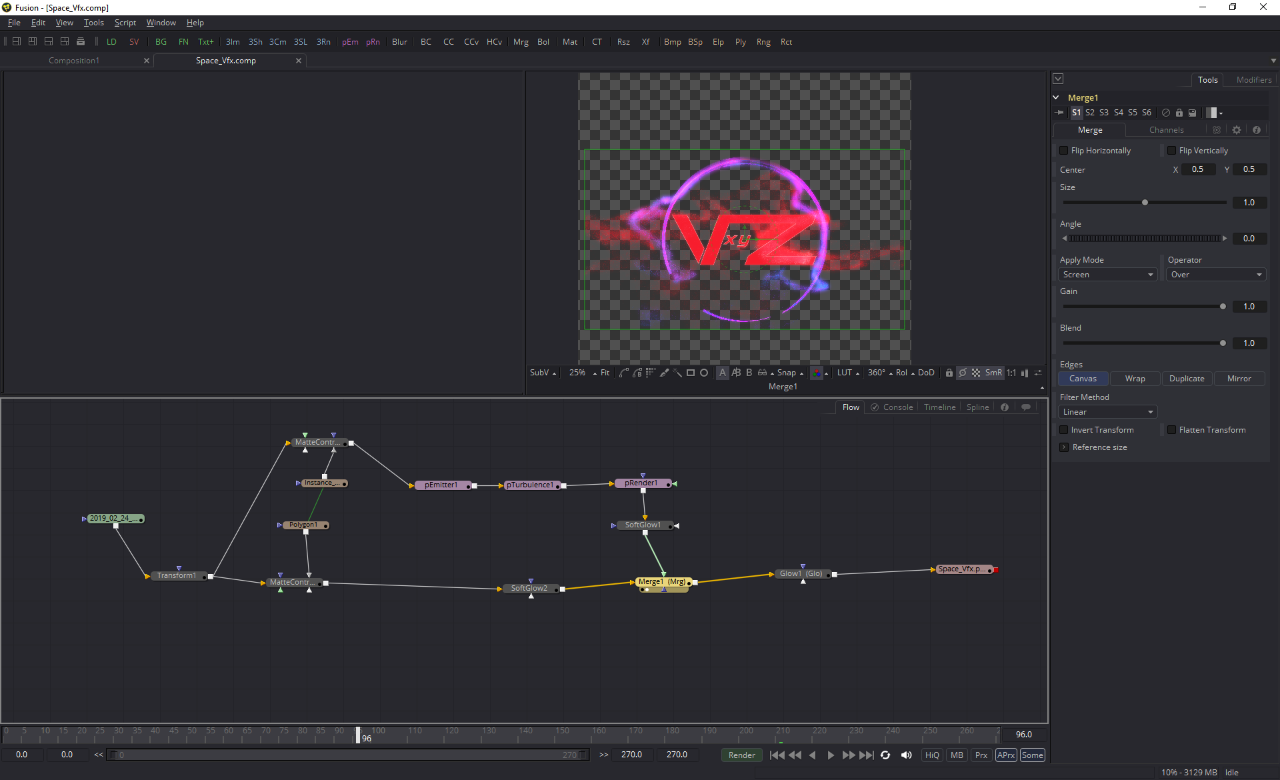Click the viewer lock icon

[948, 373]
